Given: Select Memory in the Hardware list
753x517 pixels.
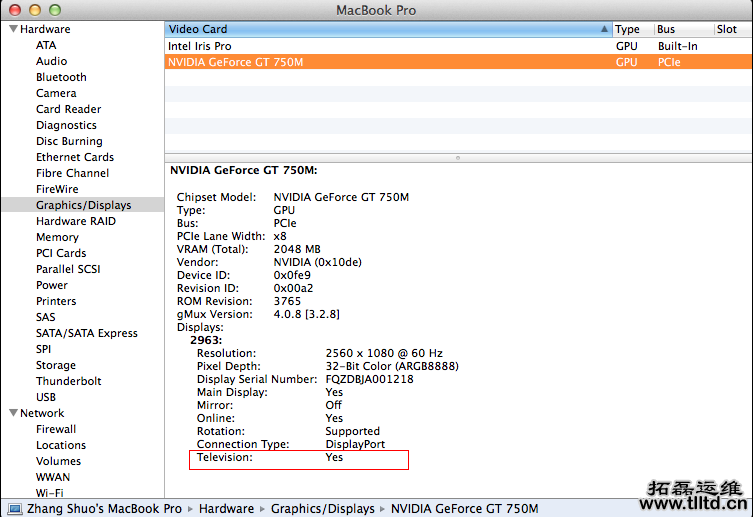Looking at the screenshot, I should (x=57, y=237).
